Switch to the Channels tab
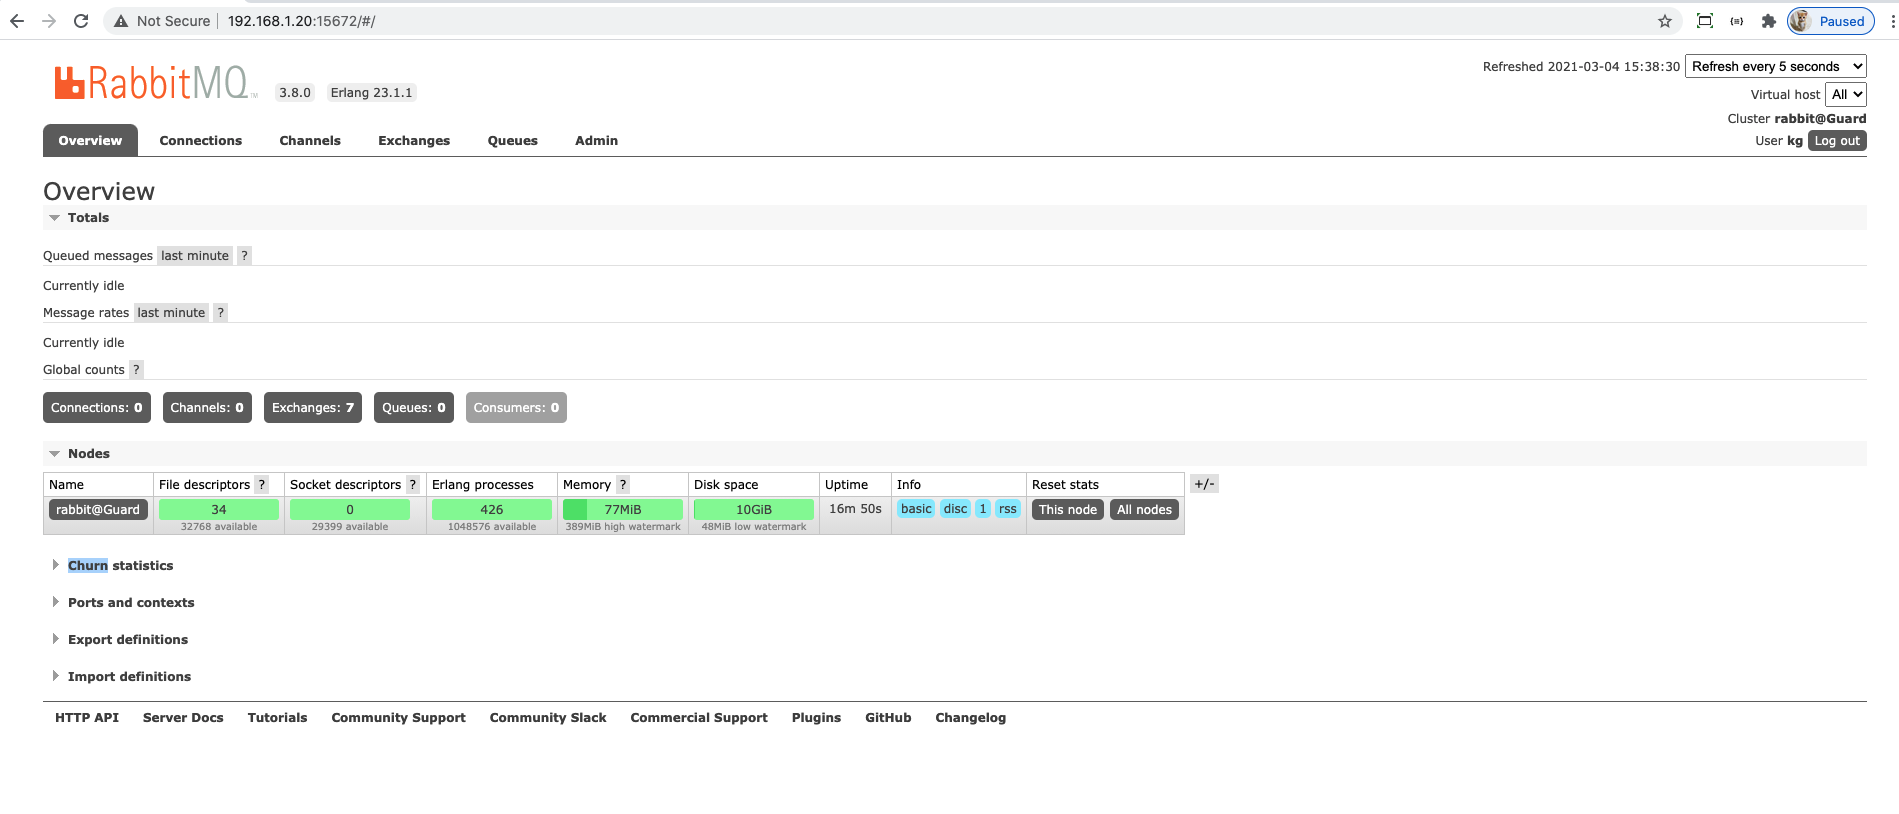1899x814 pixels. (310, 141)
